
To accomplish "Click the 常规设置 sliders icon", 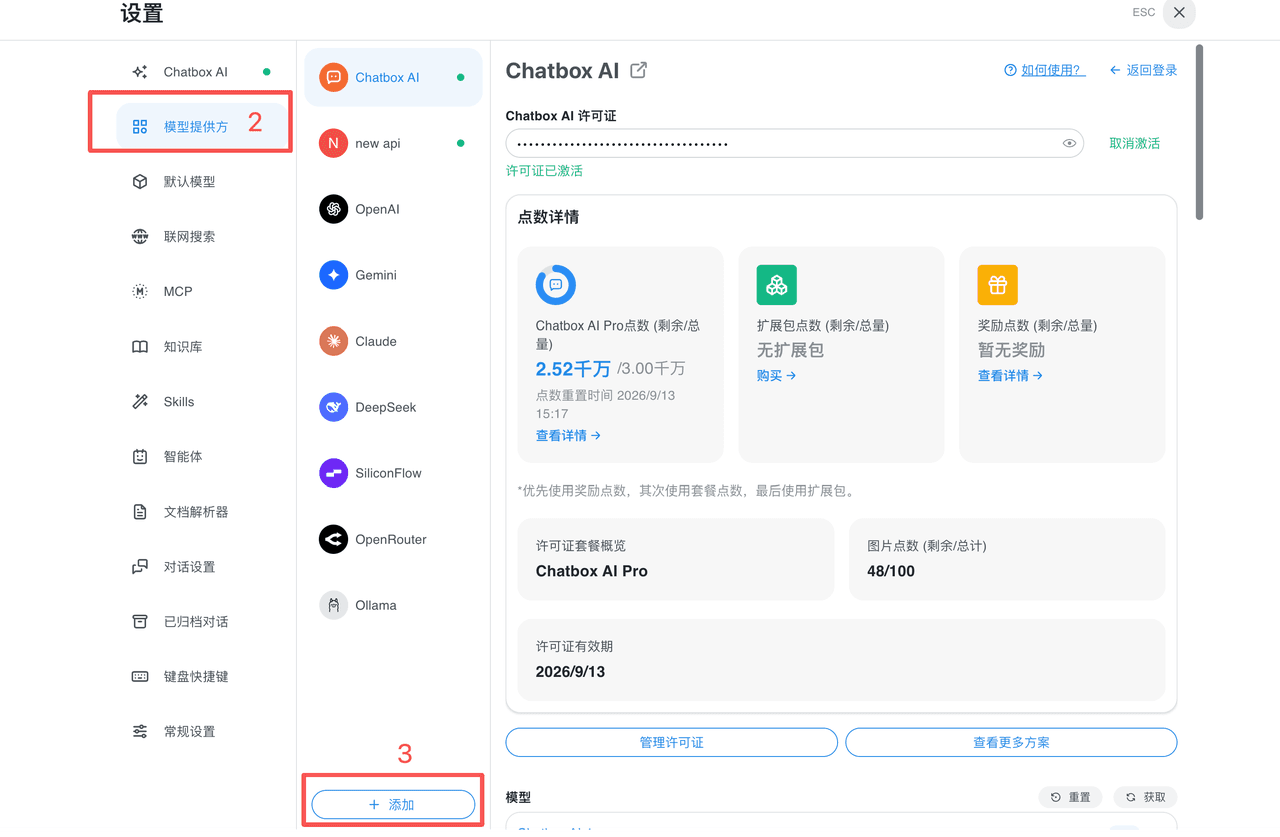I will [140, 732].
